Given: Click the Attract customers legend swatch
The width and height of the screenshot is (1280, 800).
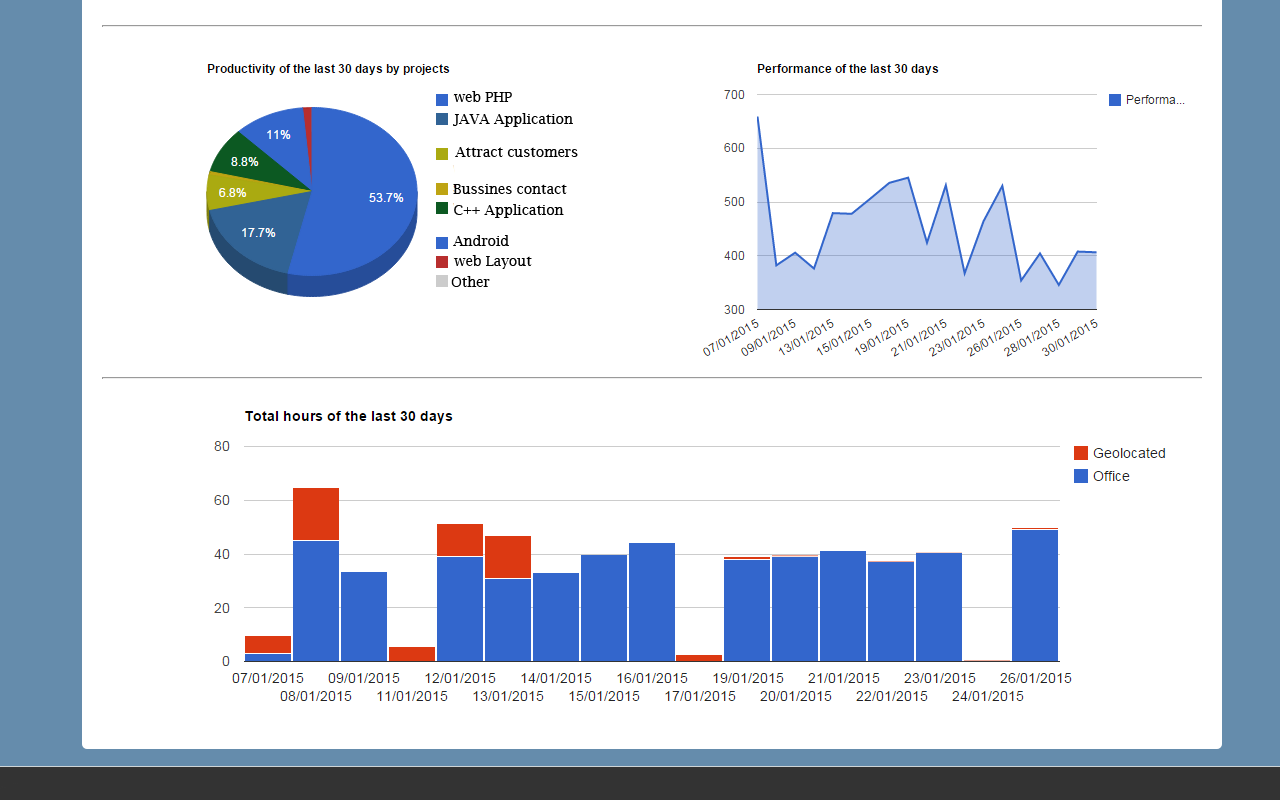Looking at the screenshot, I should click(x=442, y=154).
